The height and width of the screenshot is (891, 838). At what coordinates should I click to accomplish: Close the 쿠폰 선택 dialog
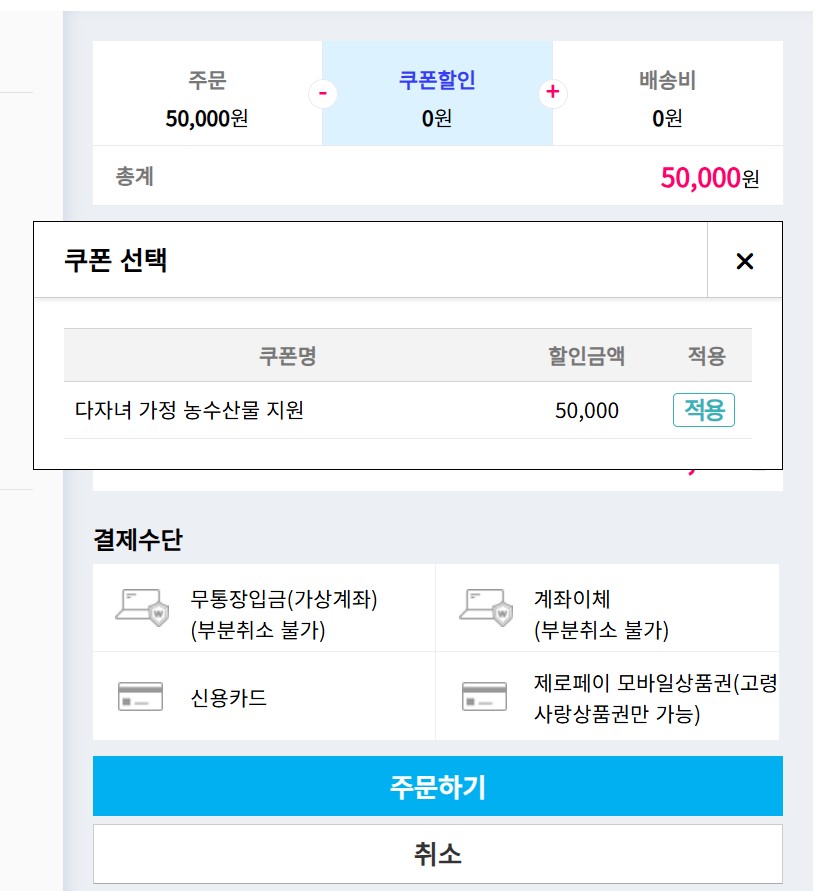pyautogui.click(x=744, y=260)
